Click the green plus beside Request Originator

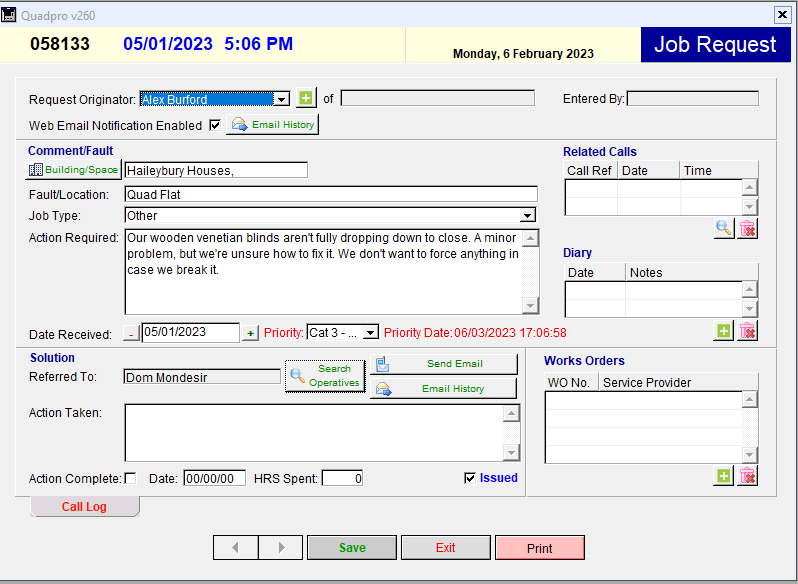[x=306, y=98]
